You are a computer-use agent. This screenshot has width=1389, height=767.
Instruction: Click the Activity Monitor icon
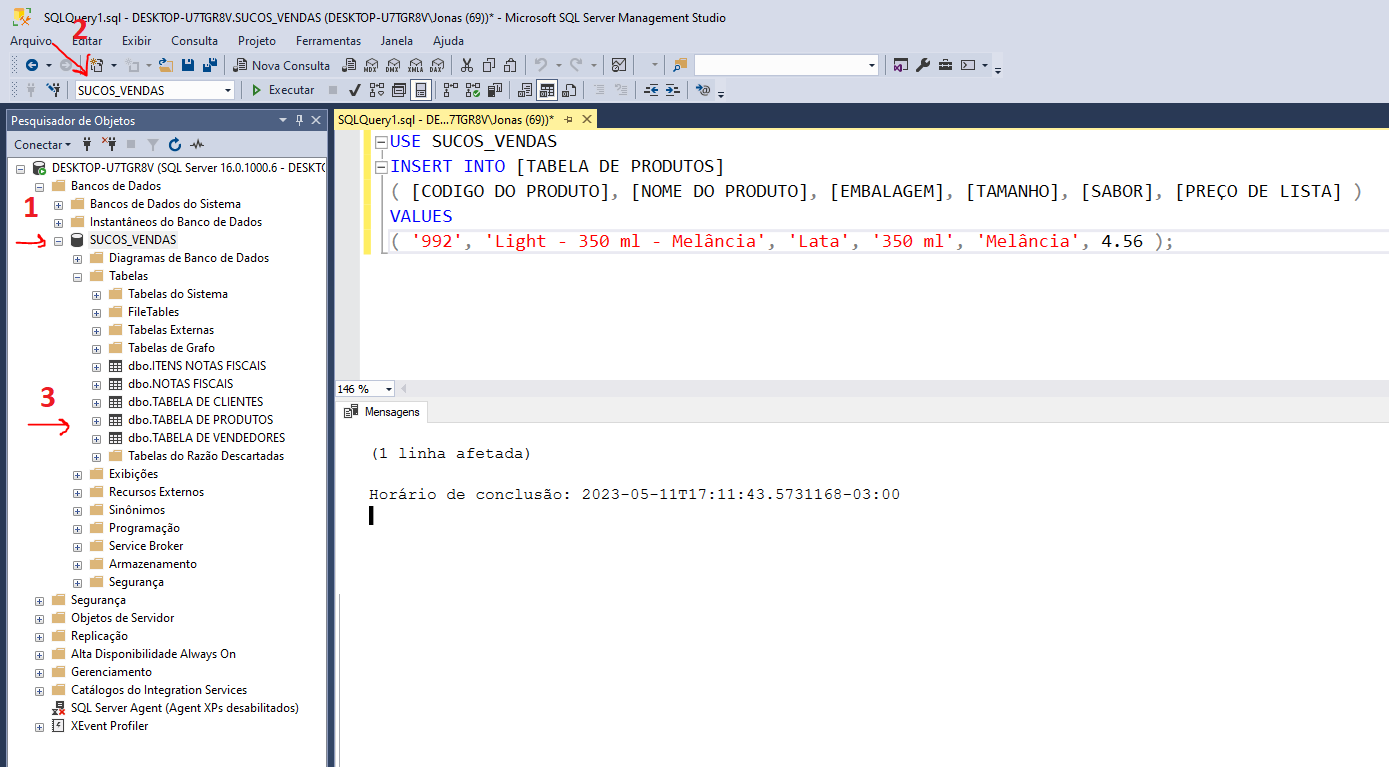pos(619,65)
